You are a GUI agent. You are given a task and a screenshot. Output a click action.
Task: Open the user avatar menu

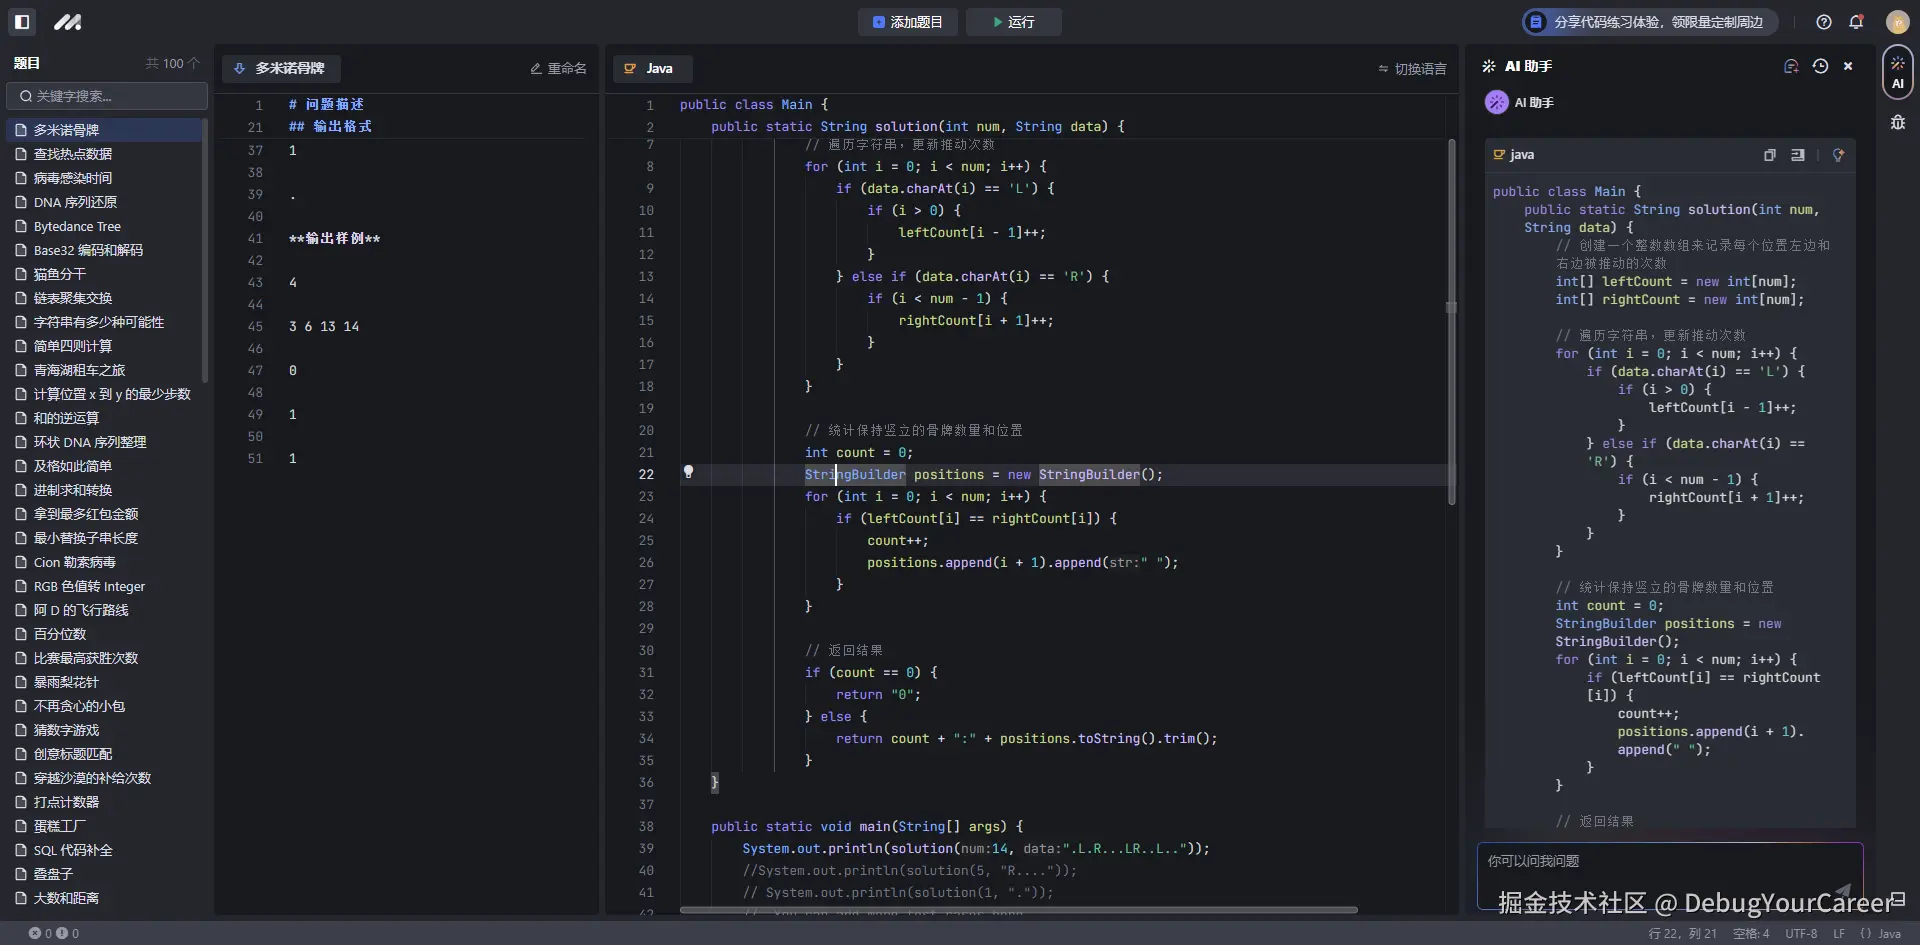(x=1897, y=22)
